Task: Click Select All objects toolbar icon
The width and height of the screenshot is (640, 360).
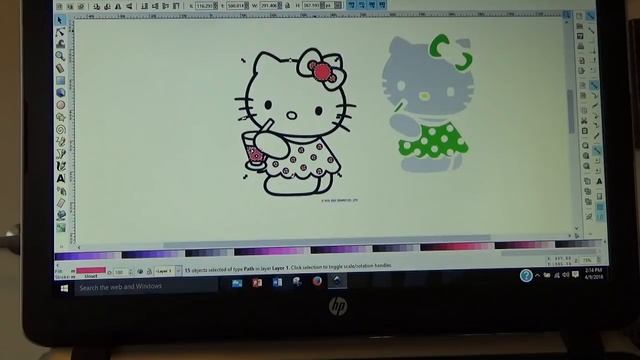Action: point(60,7)
